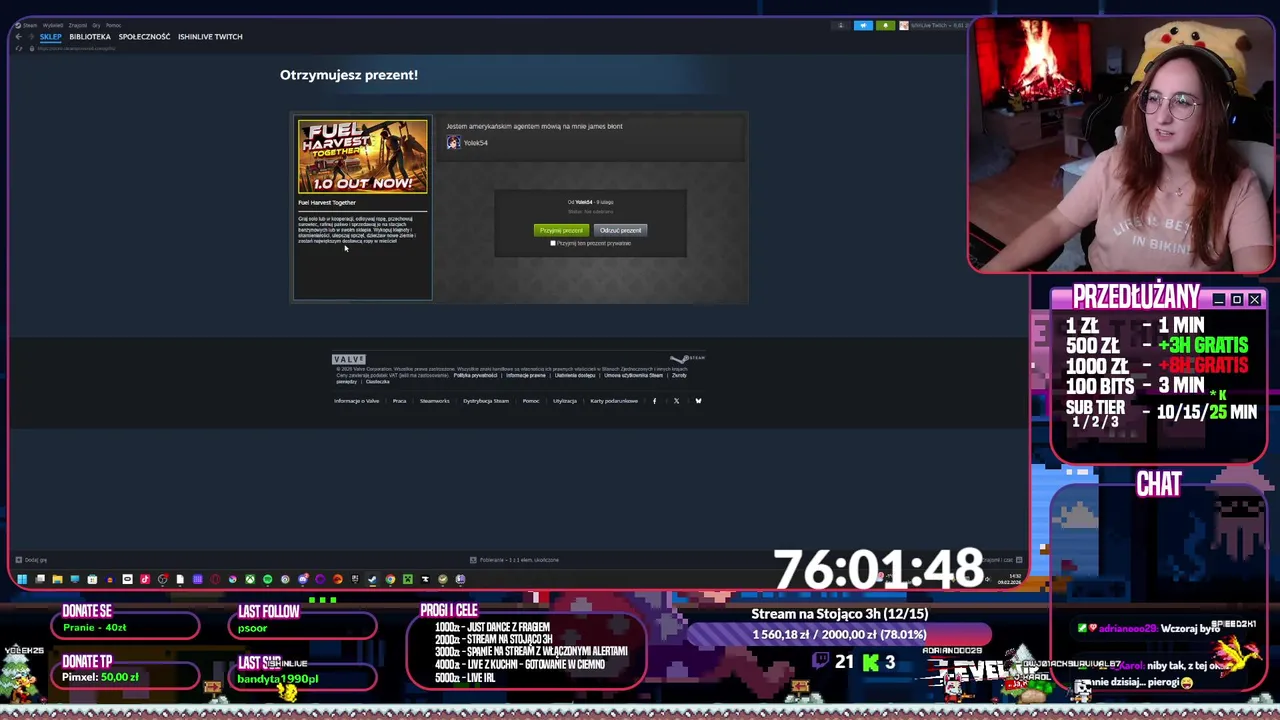
Task: Open the Xbox app from the taskbar
Action: 250,579
